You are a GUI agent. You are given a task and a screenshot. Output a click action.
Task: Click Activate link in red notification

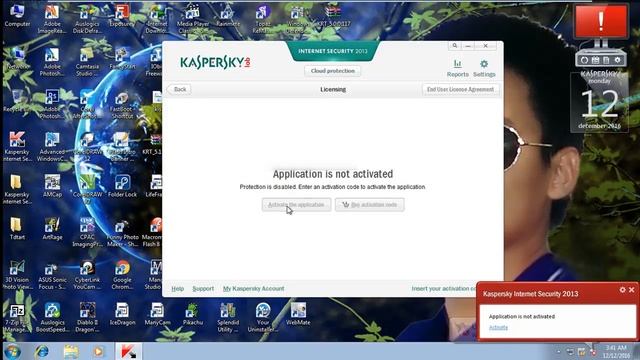pyautogui.click(x=498, y=327)
